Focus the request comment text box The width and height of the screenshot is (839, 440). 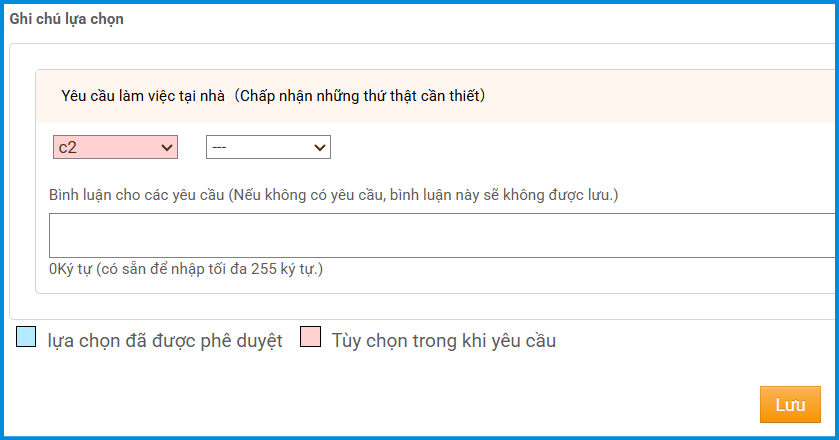coord(442,235)
